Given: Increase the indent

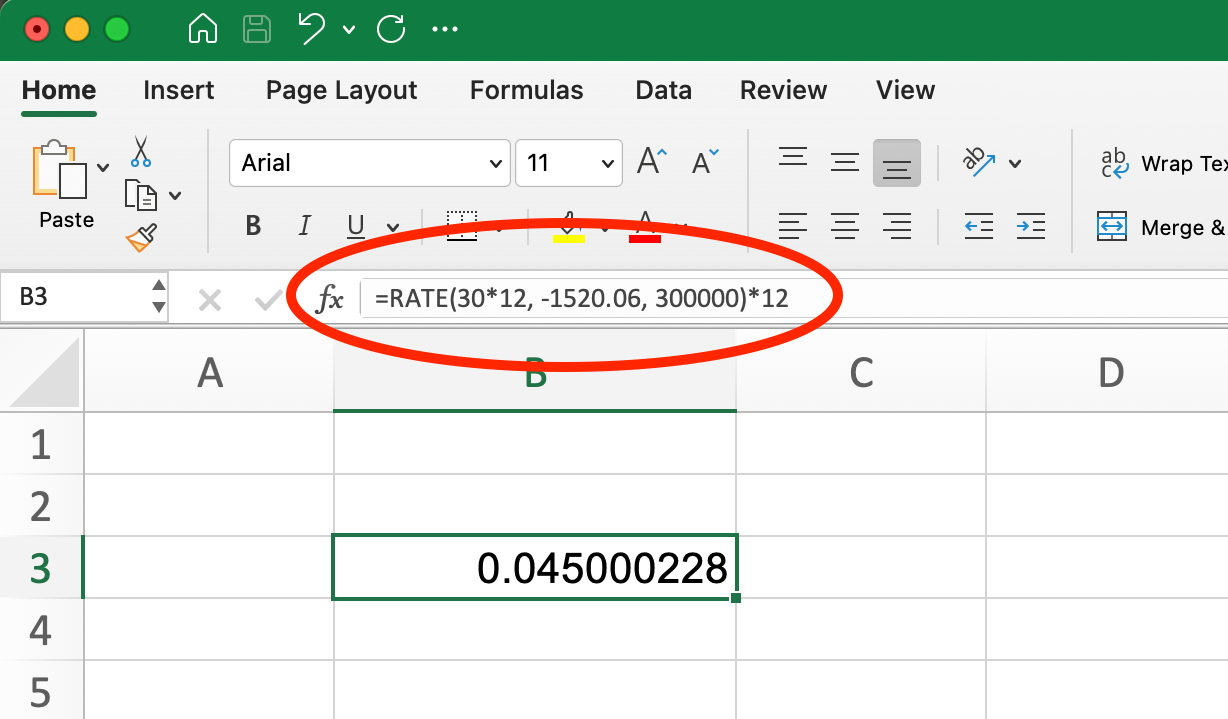Looking at the screenshot, I should tap(1030, 227).
